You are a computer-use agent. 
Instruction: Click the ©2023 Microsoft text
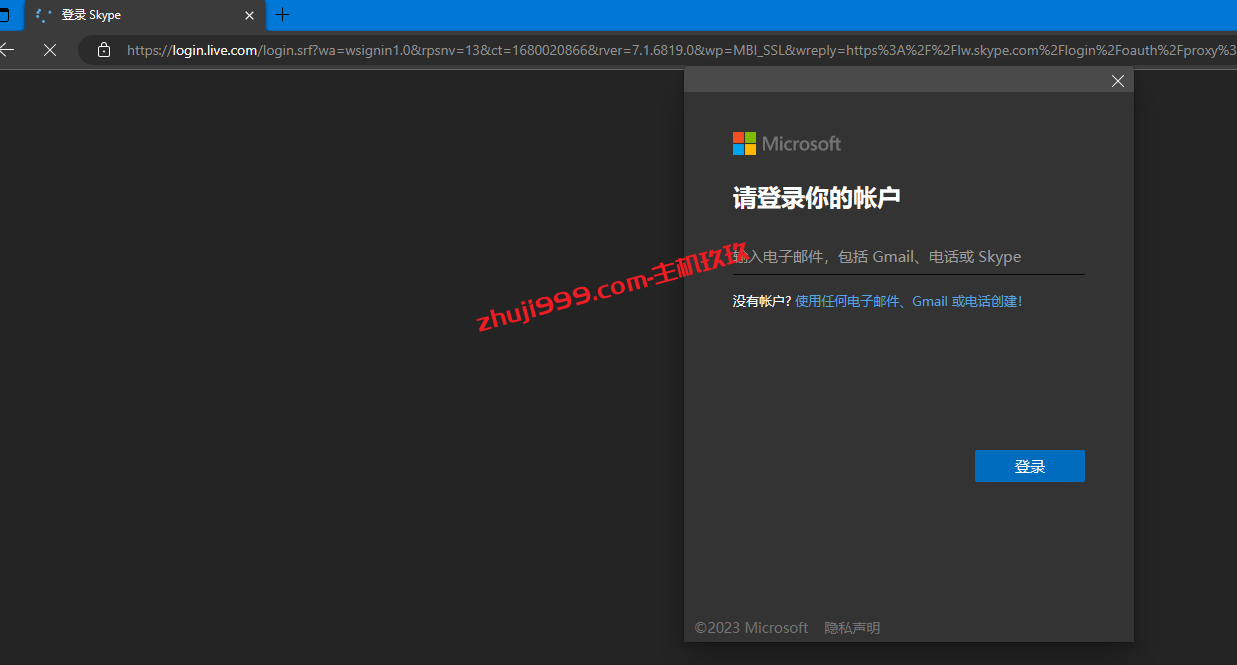751,628
